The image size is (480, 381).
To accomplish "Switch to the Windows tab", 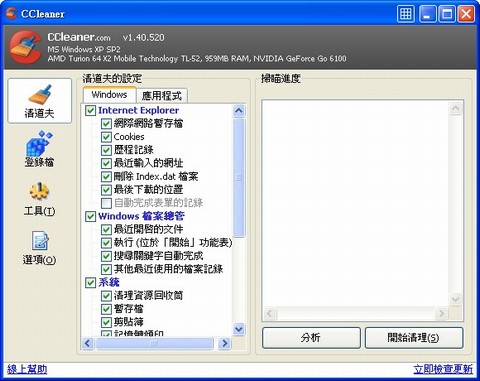I will point(109,95).
